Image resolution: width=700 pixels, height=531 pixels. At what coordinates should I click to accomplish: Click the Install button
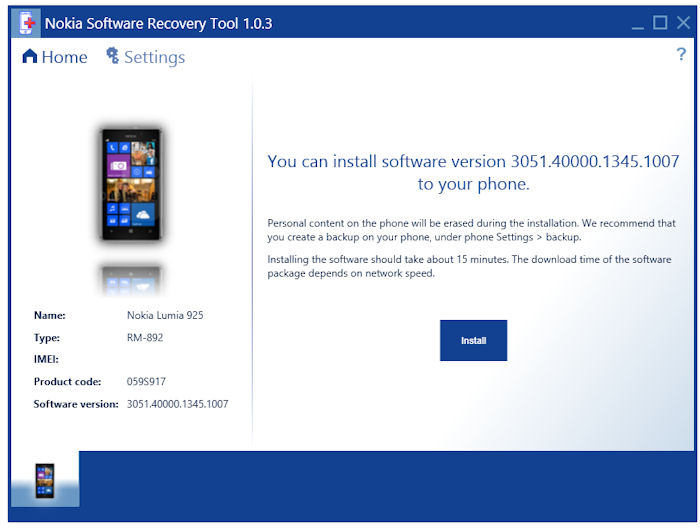pos(473,340)
